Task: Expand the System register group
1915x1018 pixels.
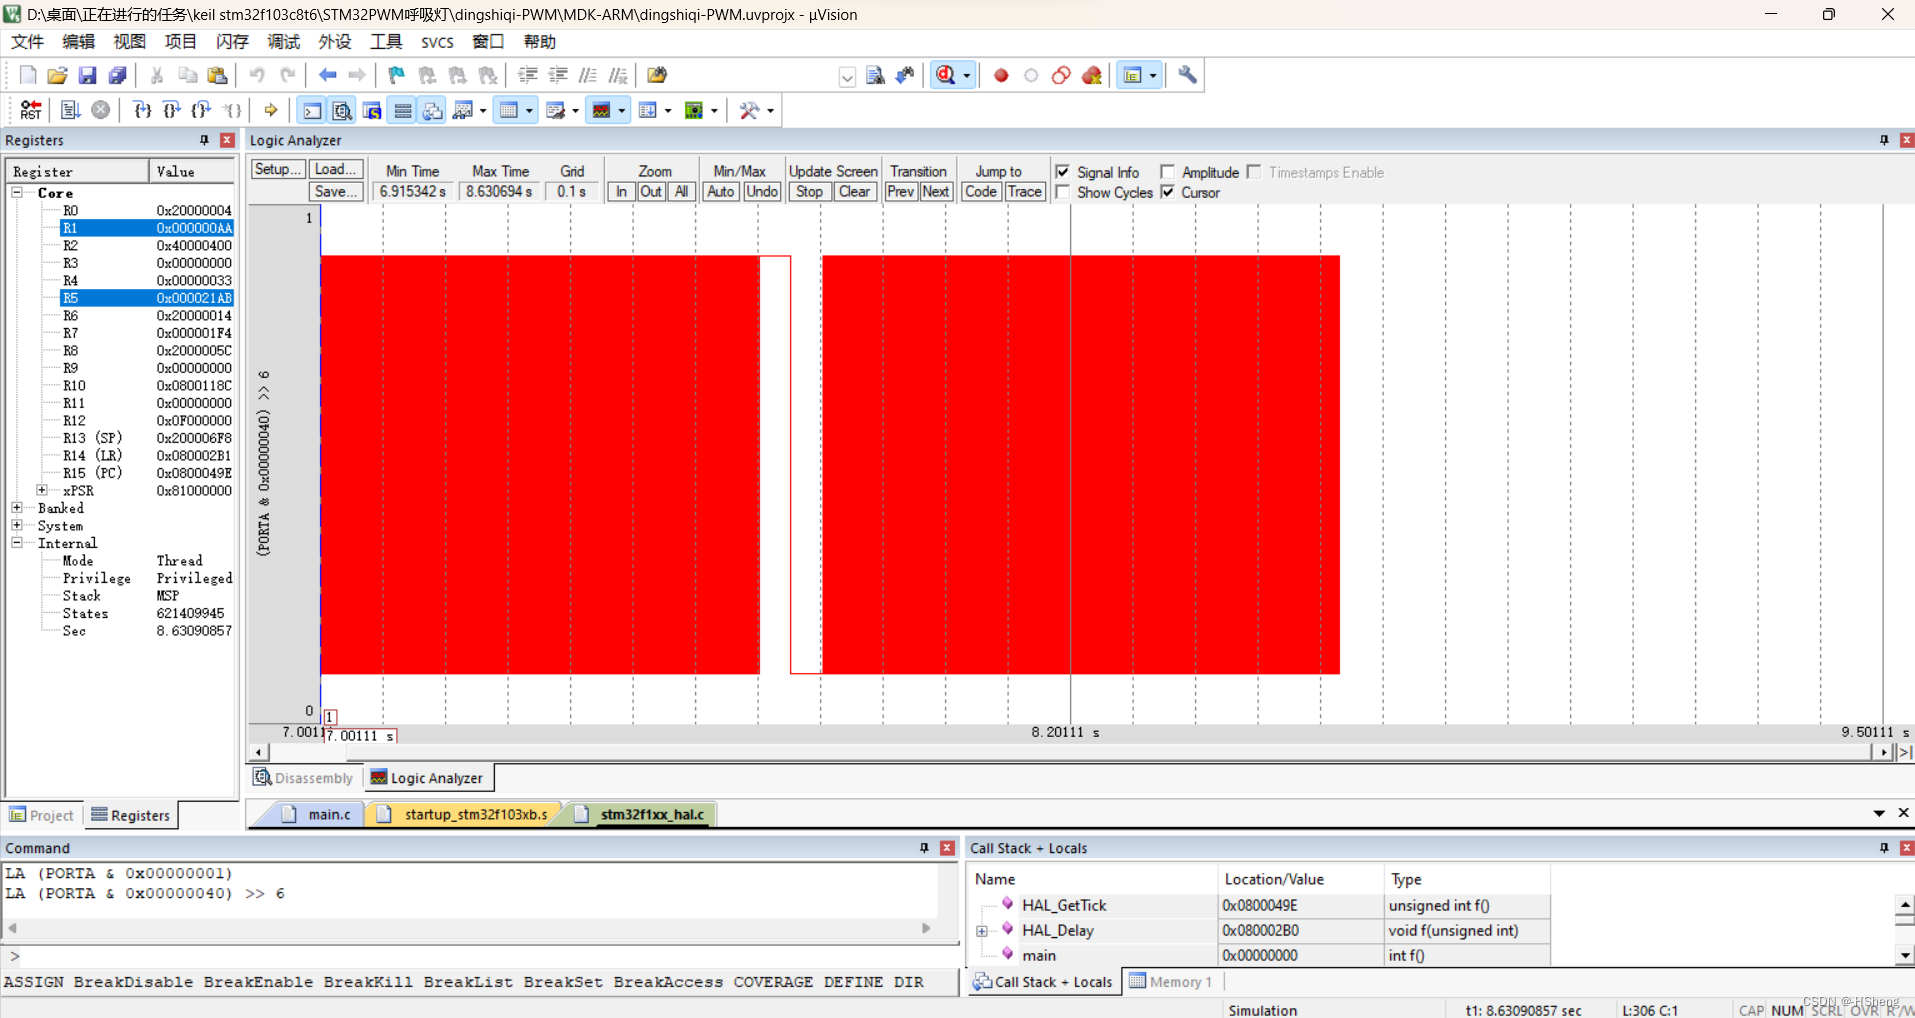Action: coord(17,525)
